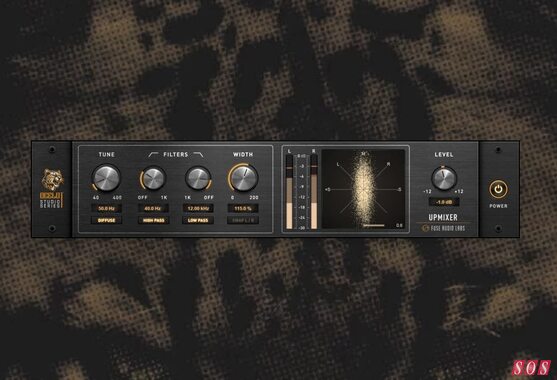Click the SOS logo
This screenshot has height=380, width=557.
click(x=531, y=368)
